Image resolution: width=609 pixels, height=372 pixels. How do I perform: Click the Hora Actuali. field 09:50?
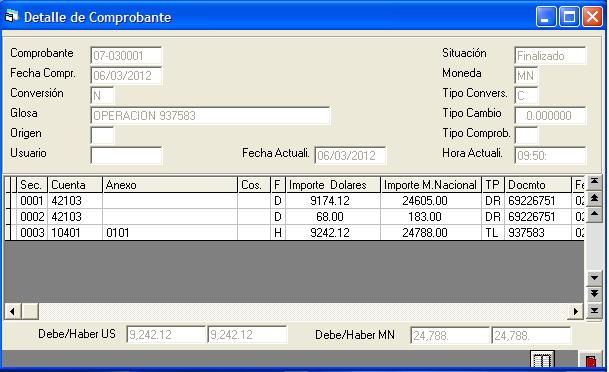550,155
